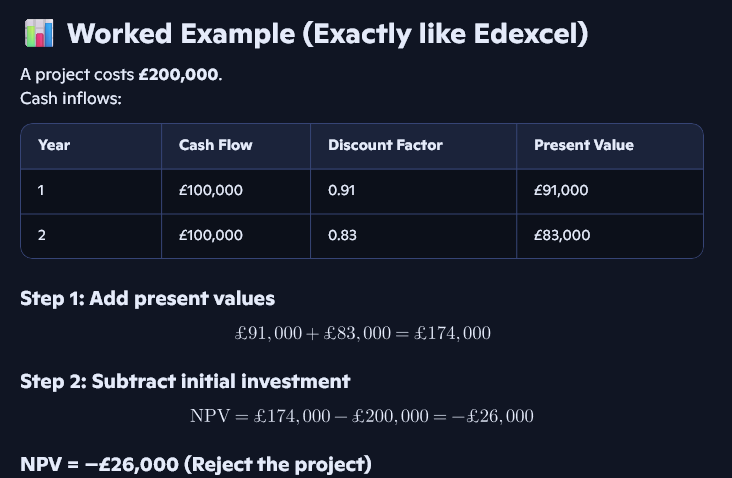Image resolution: width=732 pixels, height=478 pixels.
Task: Select the Year 2 row cell
Action: [43, 236]
